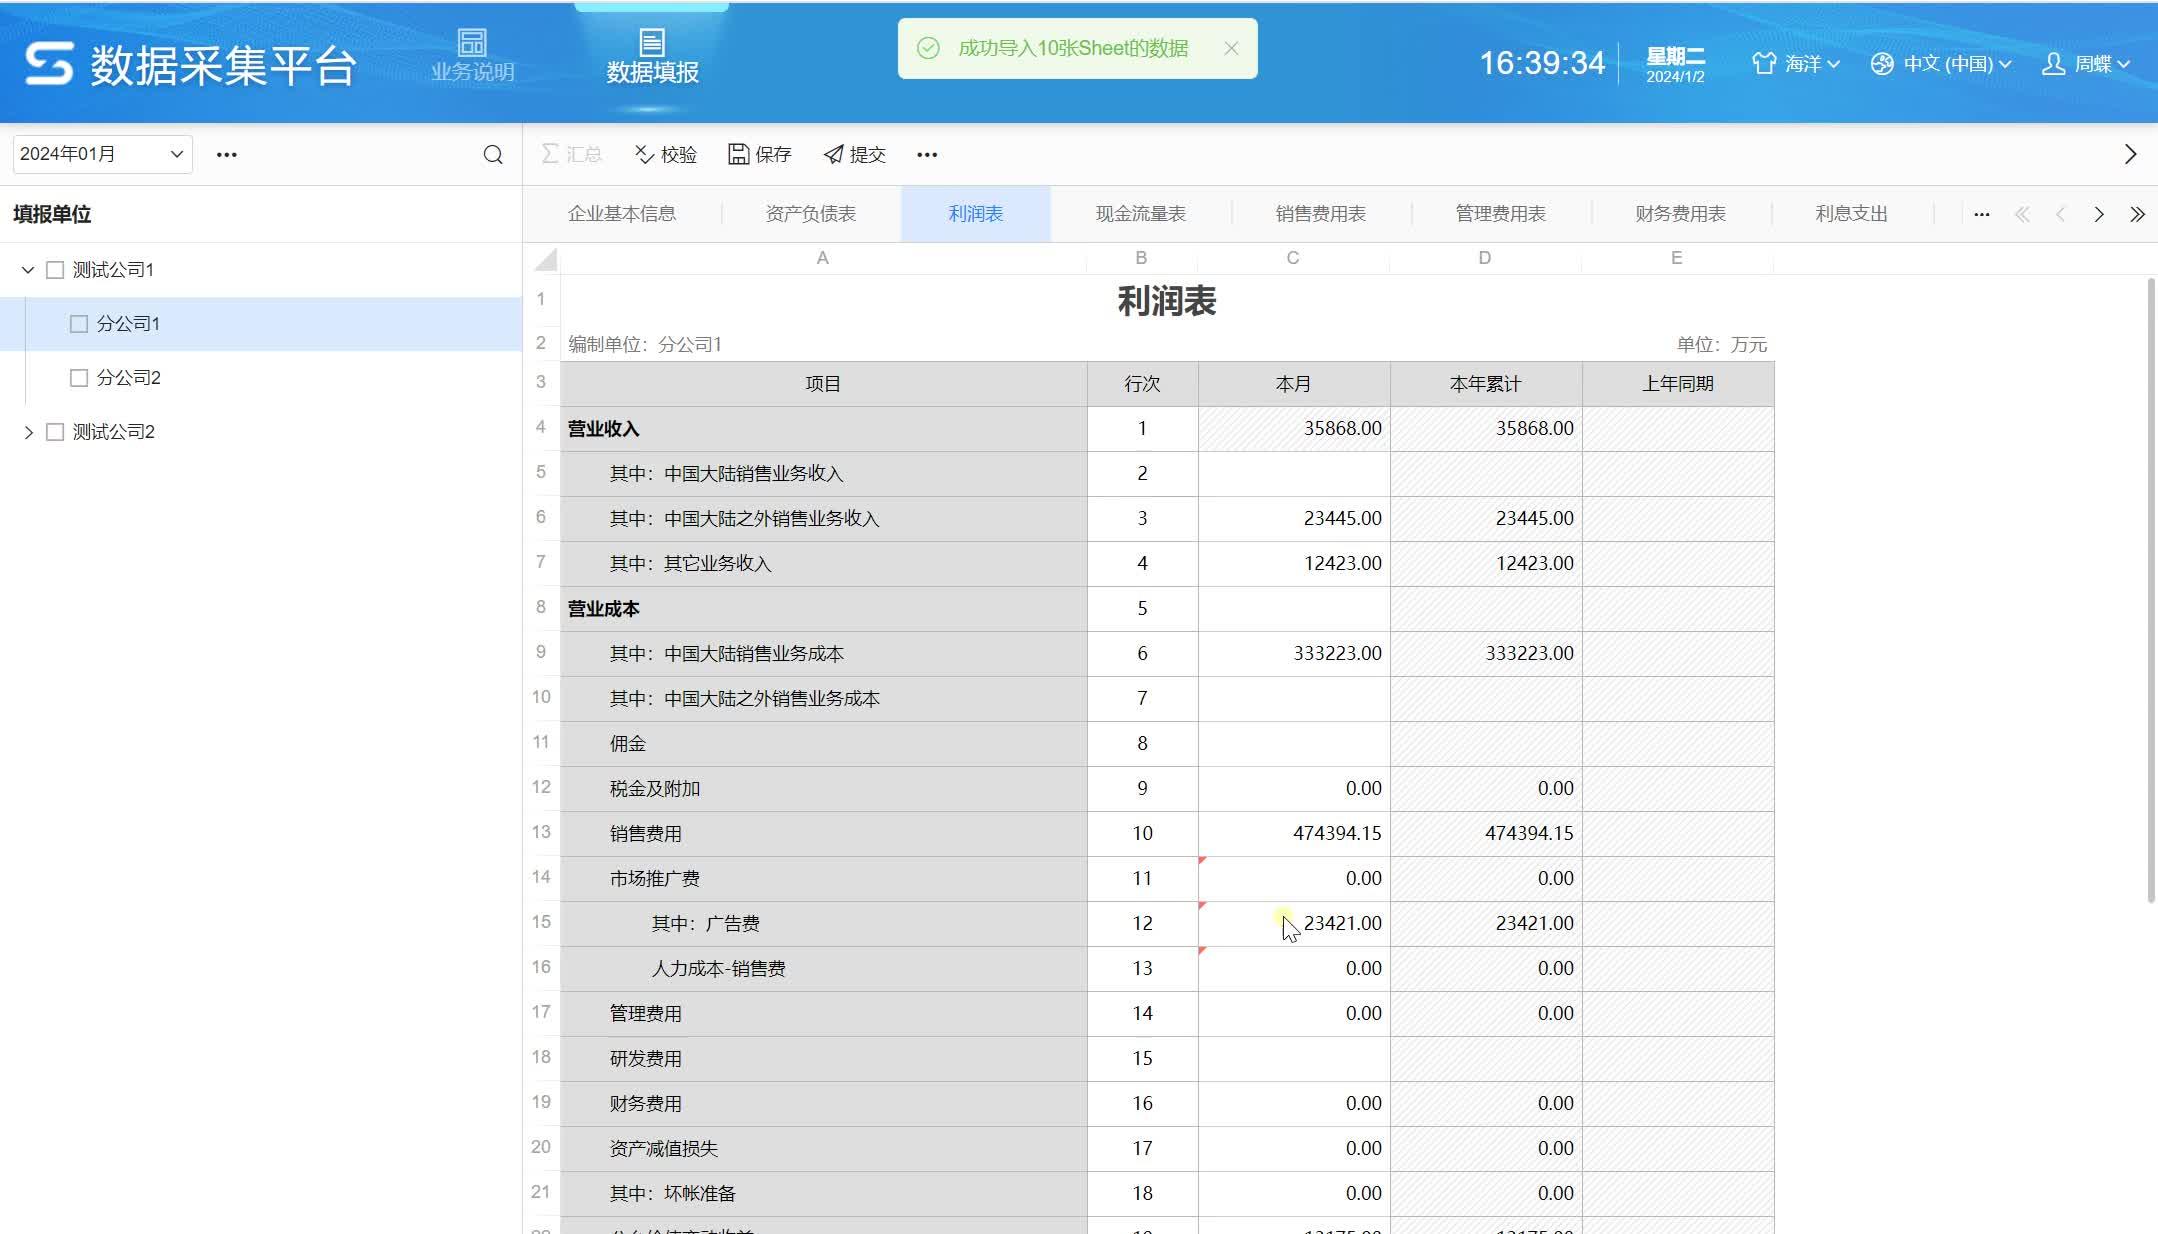The image size is (2158, 1234).
Task: Show more sheet tabs ellipsis
Action: (1981, 214)
